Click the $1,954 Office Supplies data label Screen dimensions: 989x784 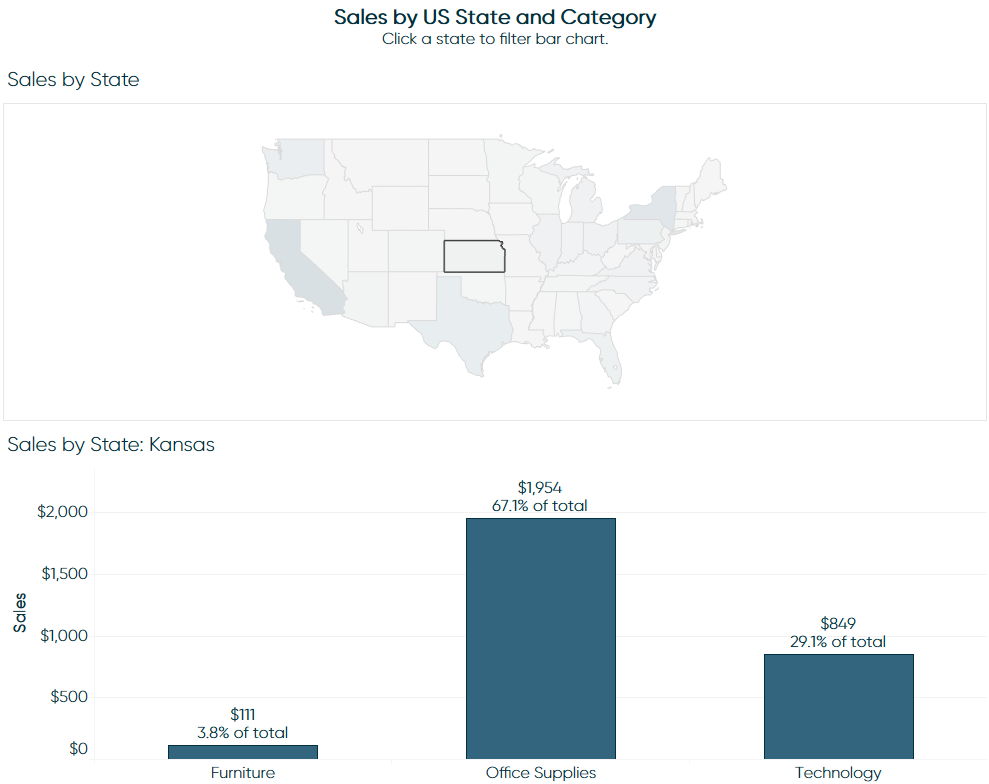540,488
